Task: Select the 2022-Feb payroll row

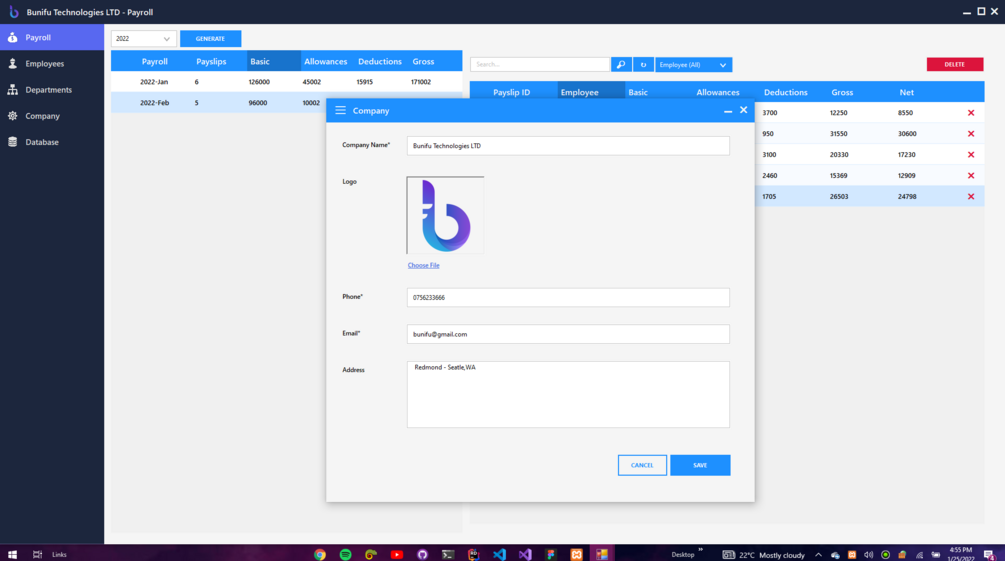Action: 219,103
